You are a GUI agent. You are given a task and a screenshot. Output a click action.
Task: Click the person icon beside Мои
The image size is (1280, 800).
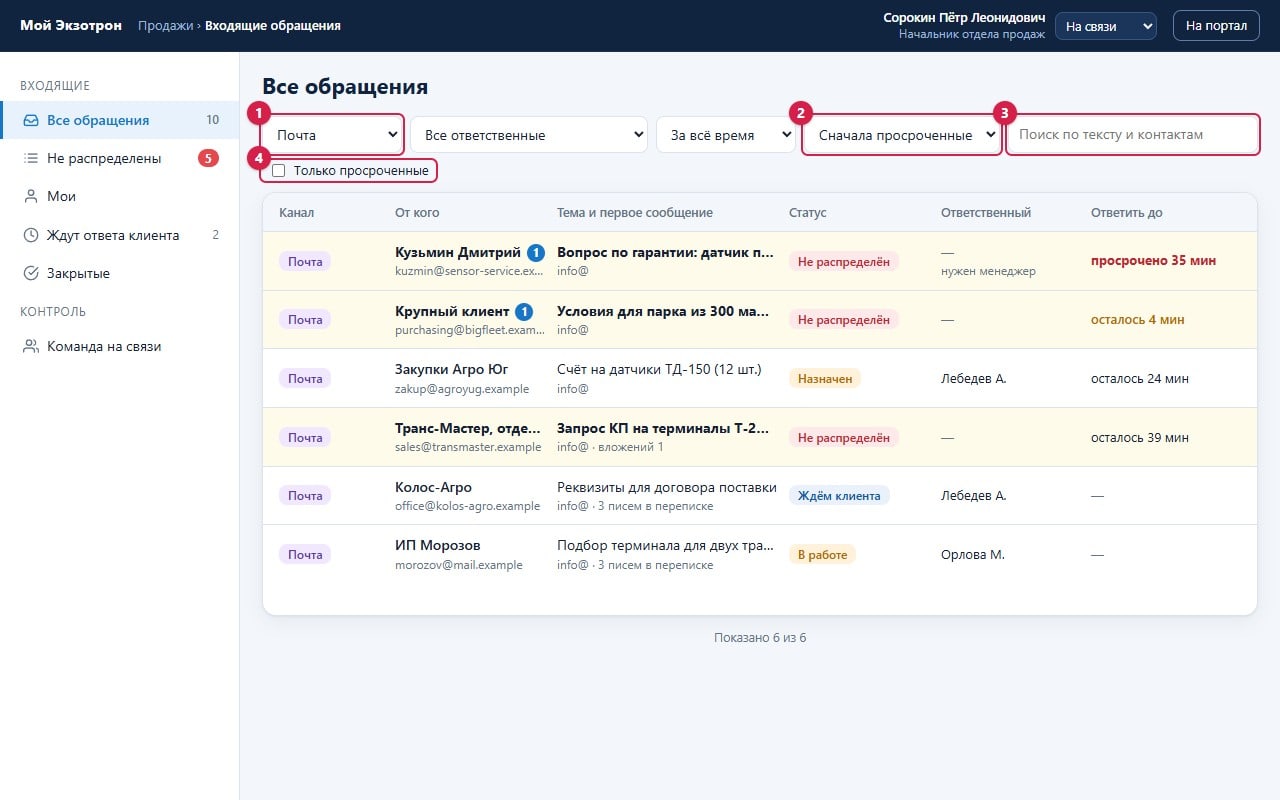pos(31,196)
